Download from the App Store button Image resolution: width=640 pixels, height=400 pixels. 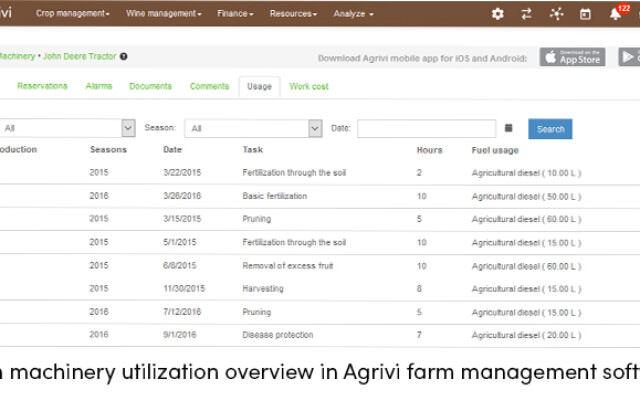pos(572,57)
